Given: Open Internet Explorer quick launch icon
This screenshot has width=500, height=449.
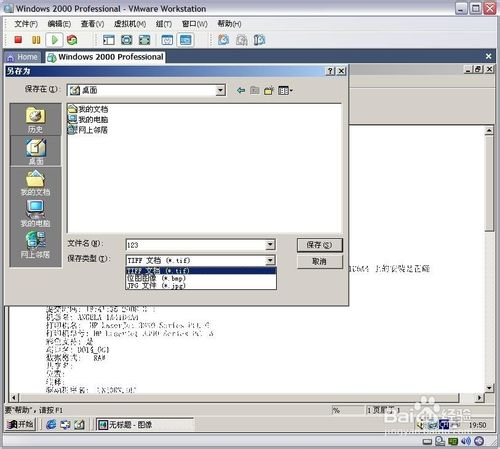Looking at the screenshot, I should click(51, 424).
